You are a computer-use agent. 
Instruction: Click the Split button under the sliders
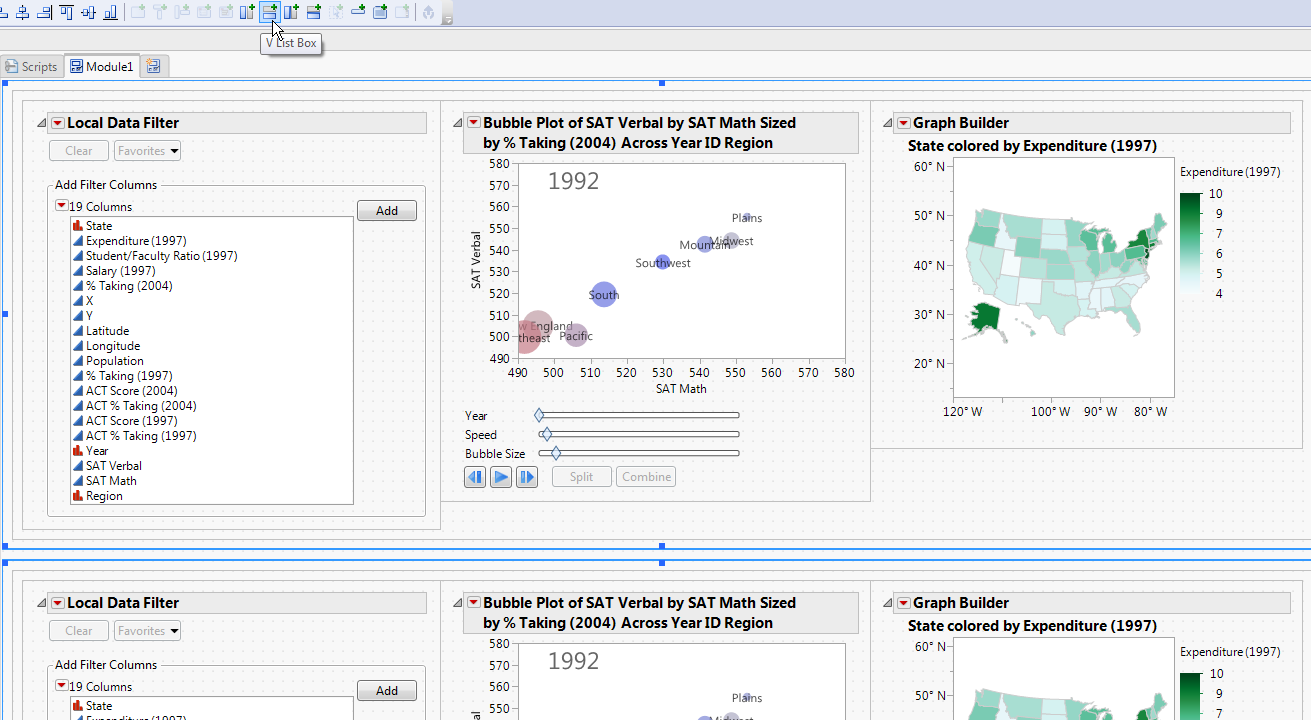pos(581,477)
